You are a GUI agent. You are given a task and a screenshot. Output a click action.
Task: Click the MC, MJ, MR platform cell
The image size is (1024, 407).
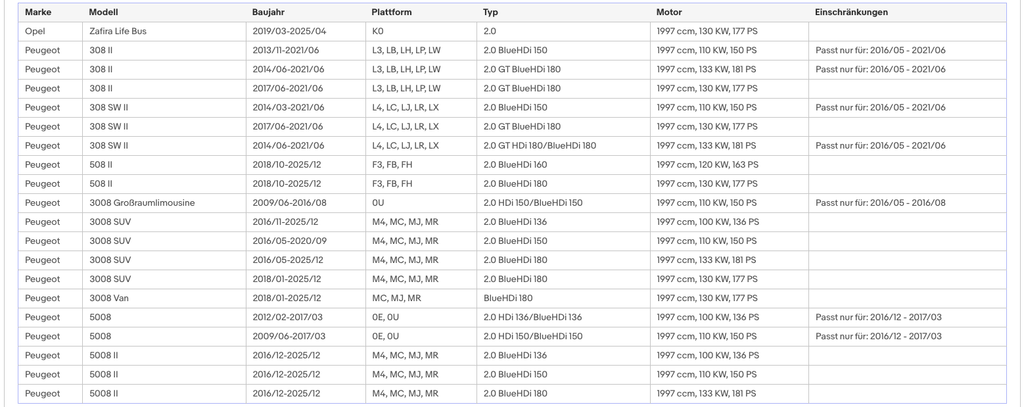[x=421, y=298]
